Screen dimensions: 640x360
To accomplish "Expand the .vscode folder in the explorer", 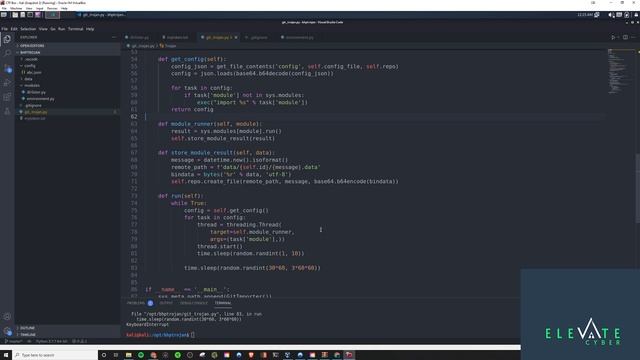I will click(67, 59).
